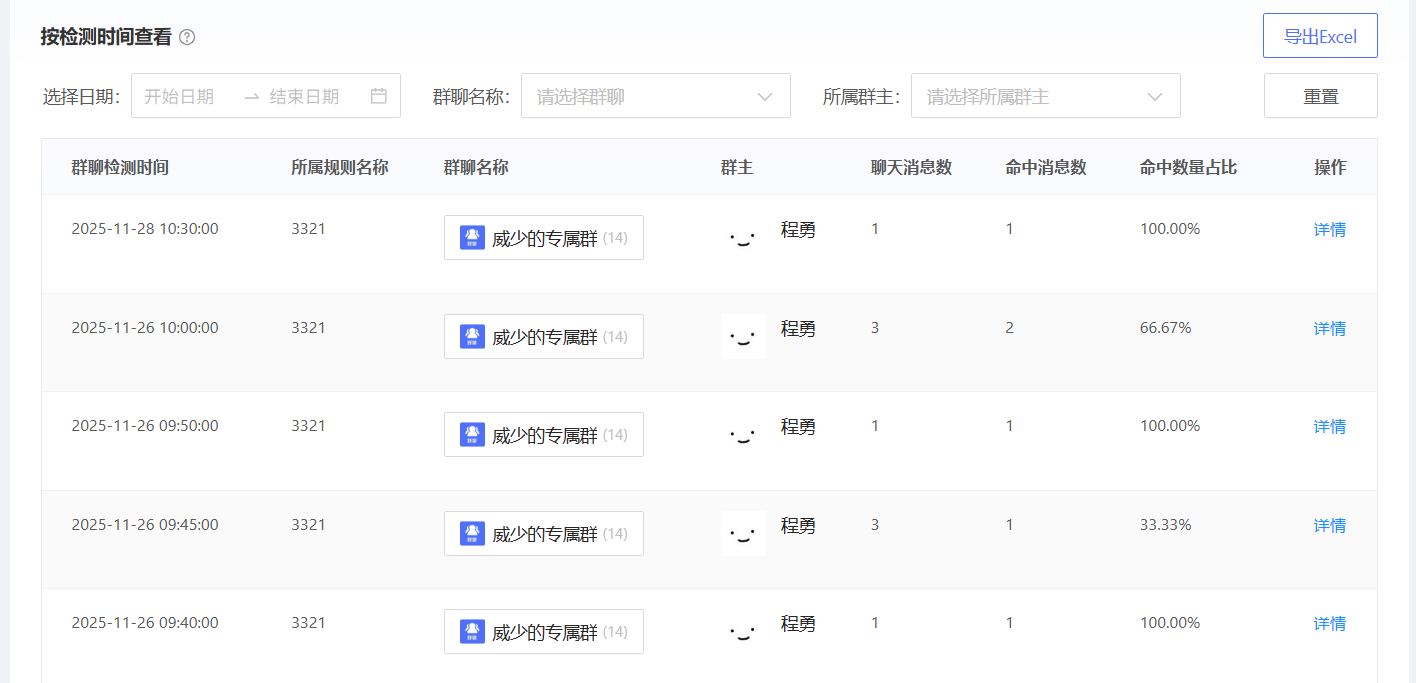This screenshot has height=683, width=1416.
Task: Click the 开始日期 start date field
Action: pyautogui.click(x=180, y=96)
